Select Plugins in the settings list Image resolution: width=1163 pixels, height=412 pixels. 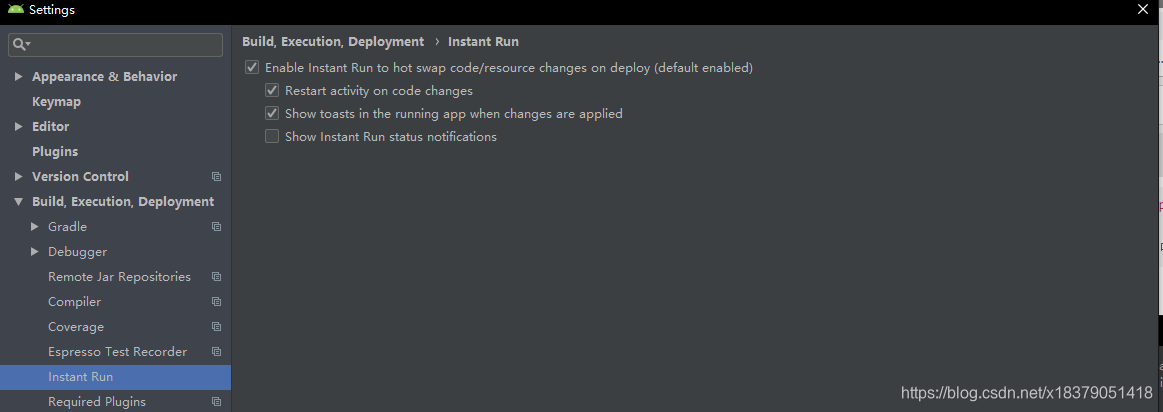(55, 151)
